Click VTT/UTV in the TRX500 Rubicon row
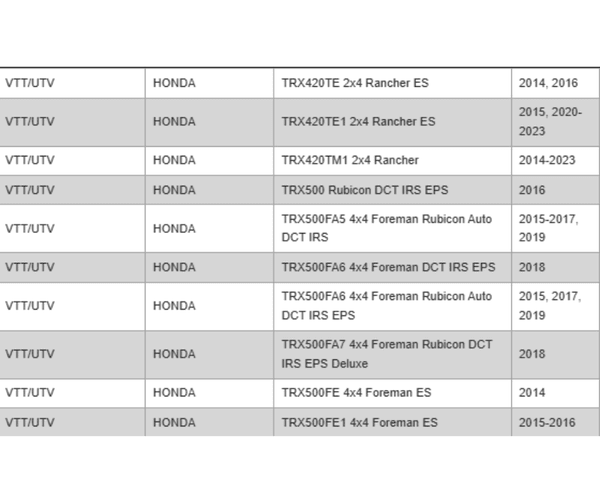 click(x=30, y=189)
